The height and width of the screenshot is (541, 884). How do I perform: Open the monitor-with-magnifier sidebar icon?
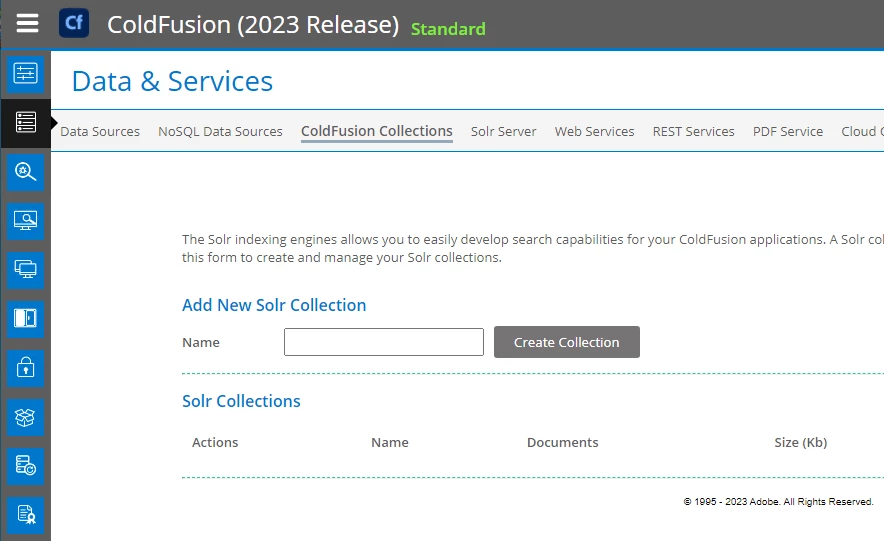pos(25,221)
